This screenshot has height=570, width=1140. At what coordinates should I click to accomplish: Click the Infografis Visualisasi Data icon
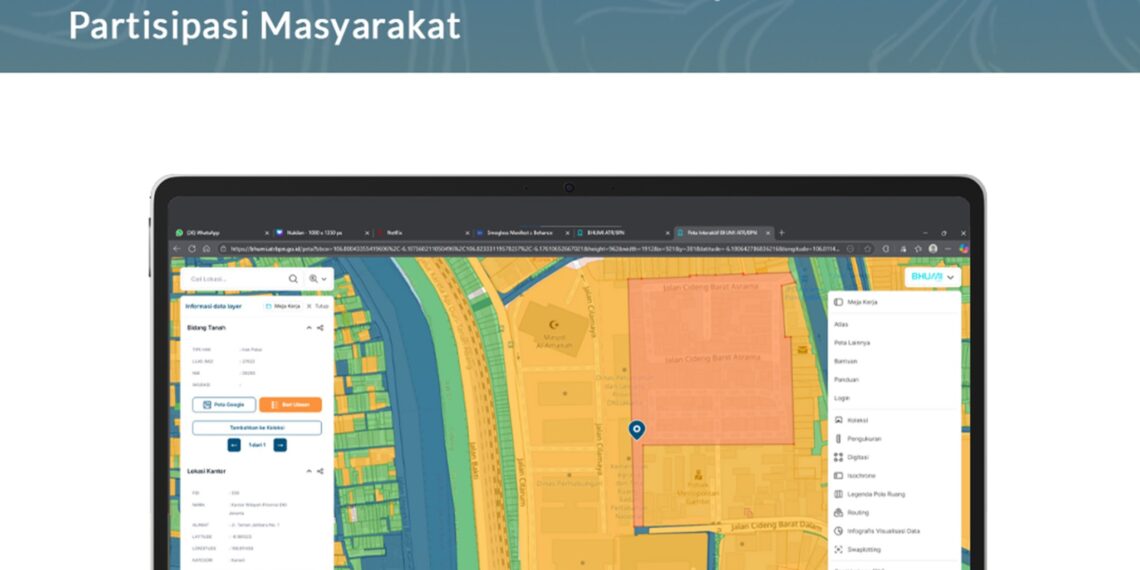coord(838,531)
